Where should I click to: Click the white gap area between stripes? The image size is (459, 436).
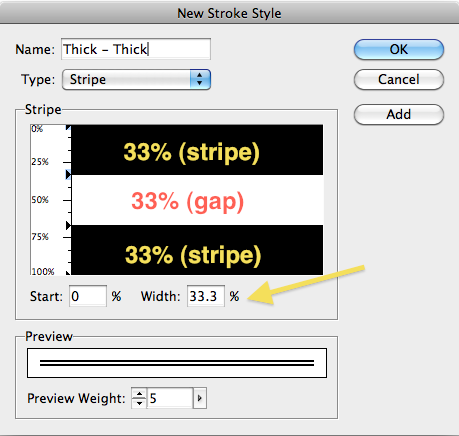[197, 200]
